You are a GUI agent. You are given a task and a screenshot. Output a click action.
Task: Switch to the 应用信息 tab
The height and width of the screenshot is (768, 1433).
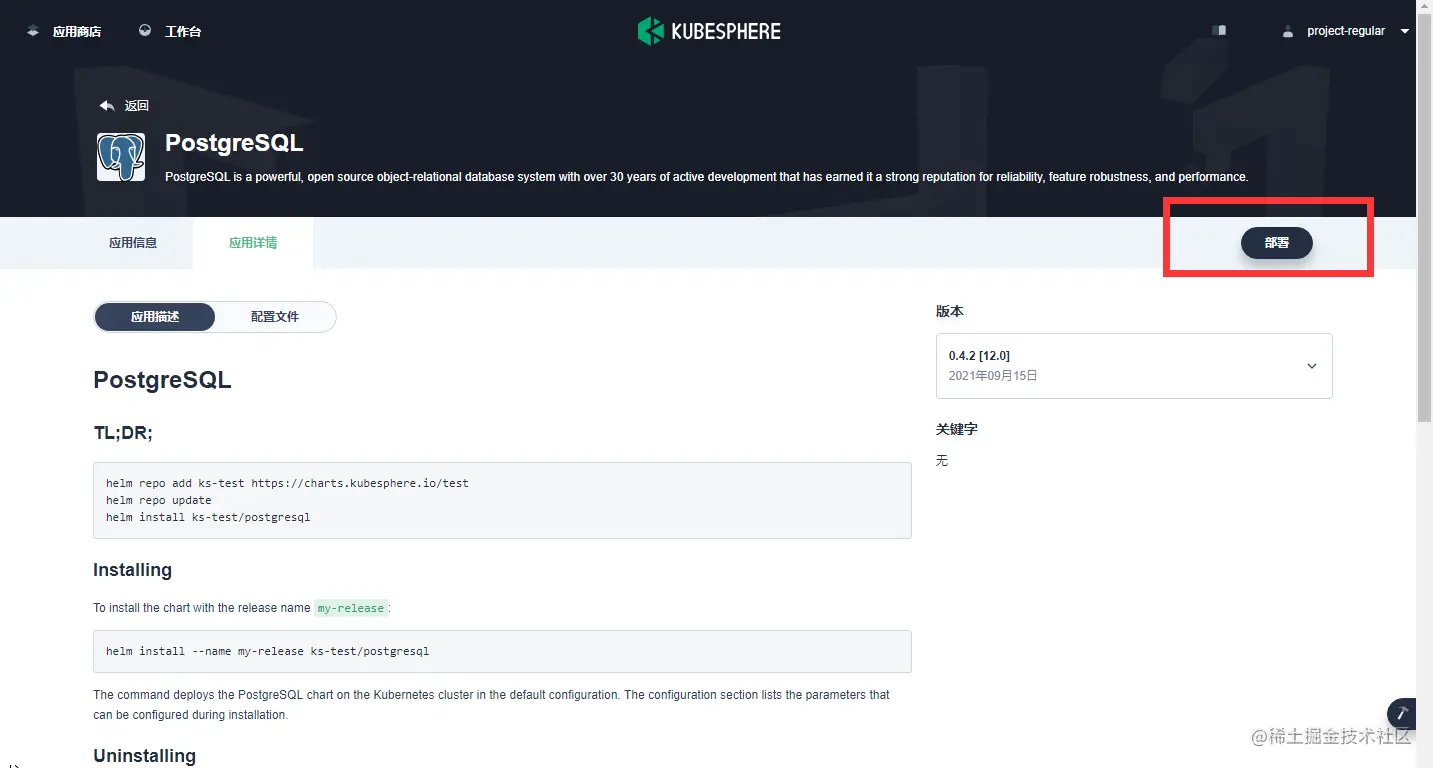pos(133,243)
